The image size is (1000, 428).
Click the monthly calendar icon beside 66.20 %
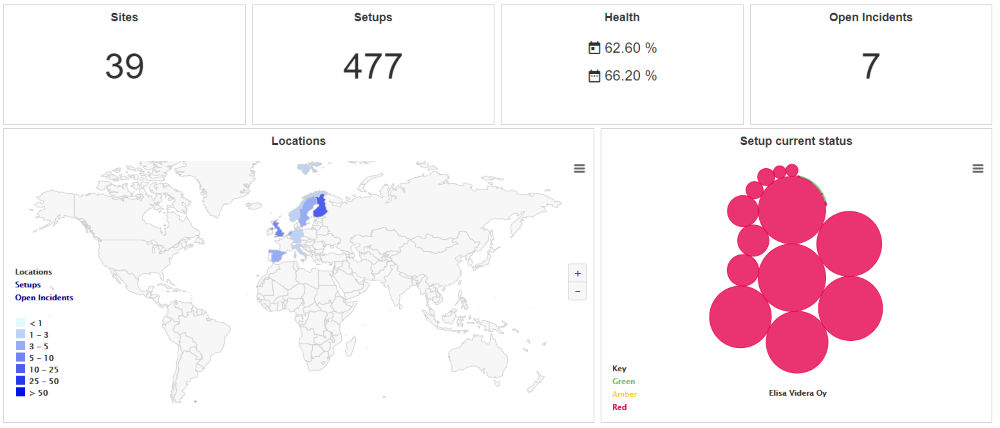[x=594, y=76]
